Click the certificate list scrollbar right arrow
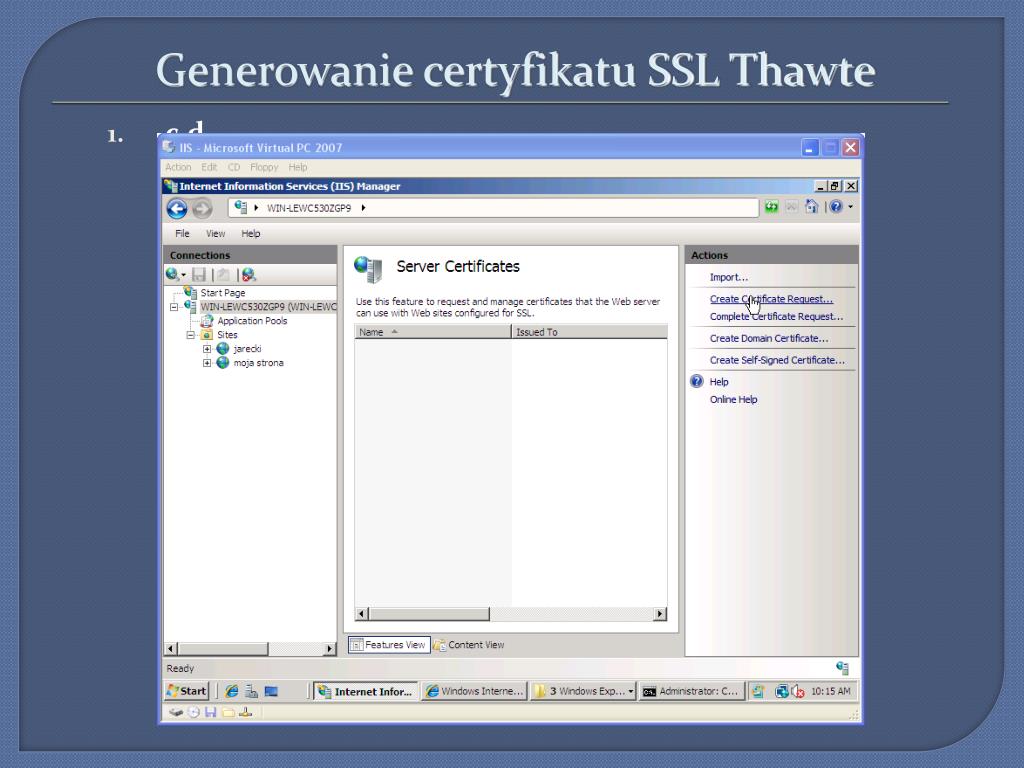Screen dimensions: 1024x768 pyautogui.click(x=660, y=614)
